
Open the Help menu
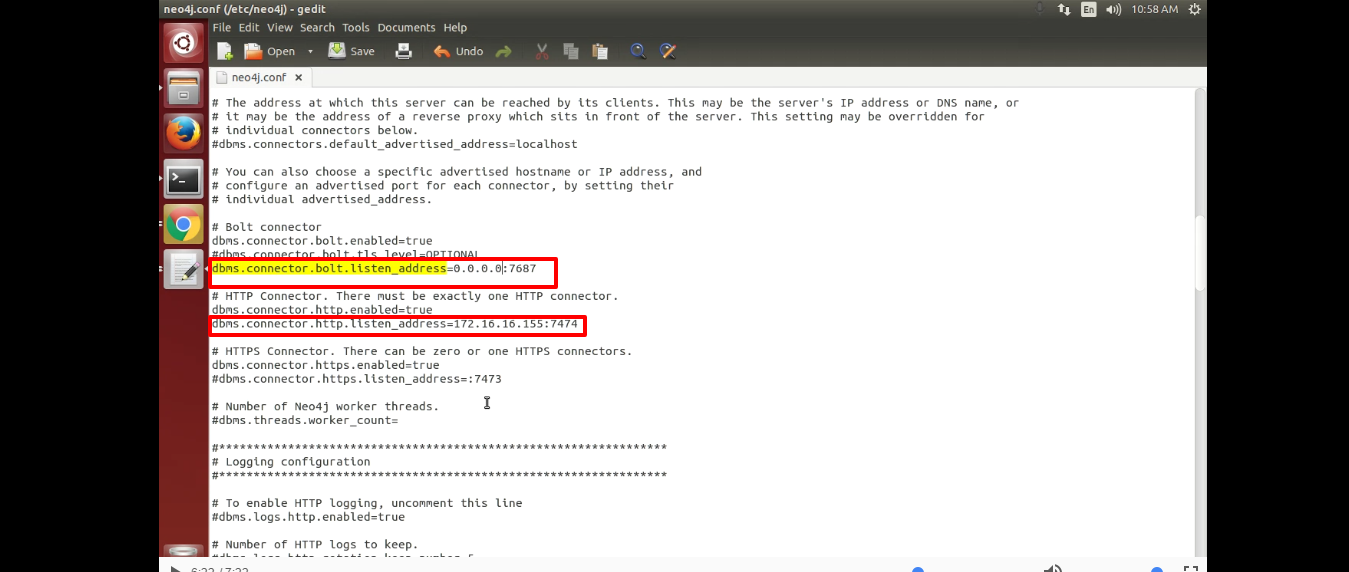pyautogui.click(x=455, y=27)
